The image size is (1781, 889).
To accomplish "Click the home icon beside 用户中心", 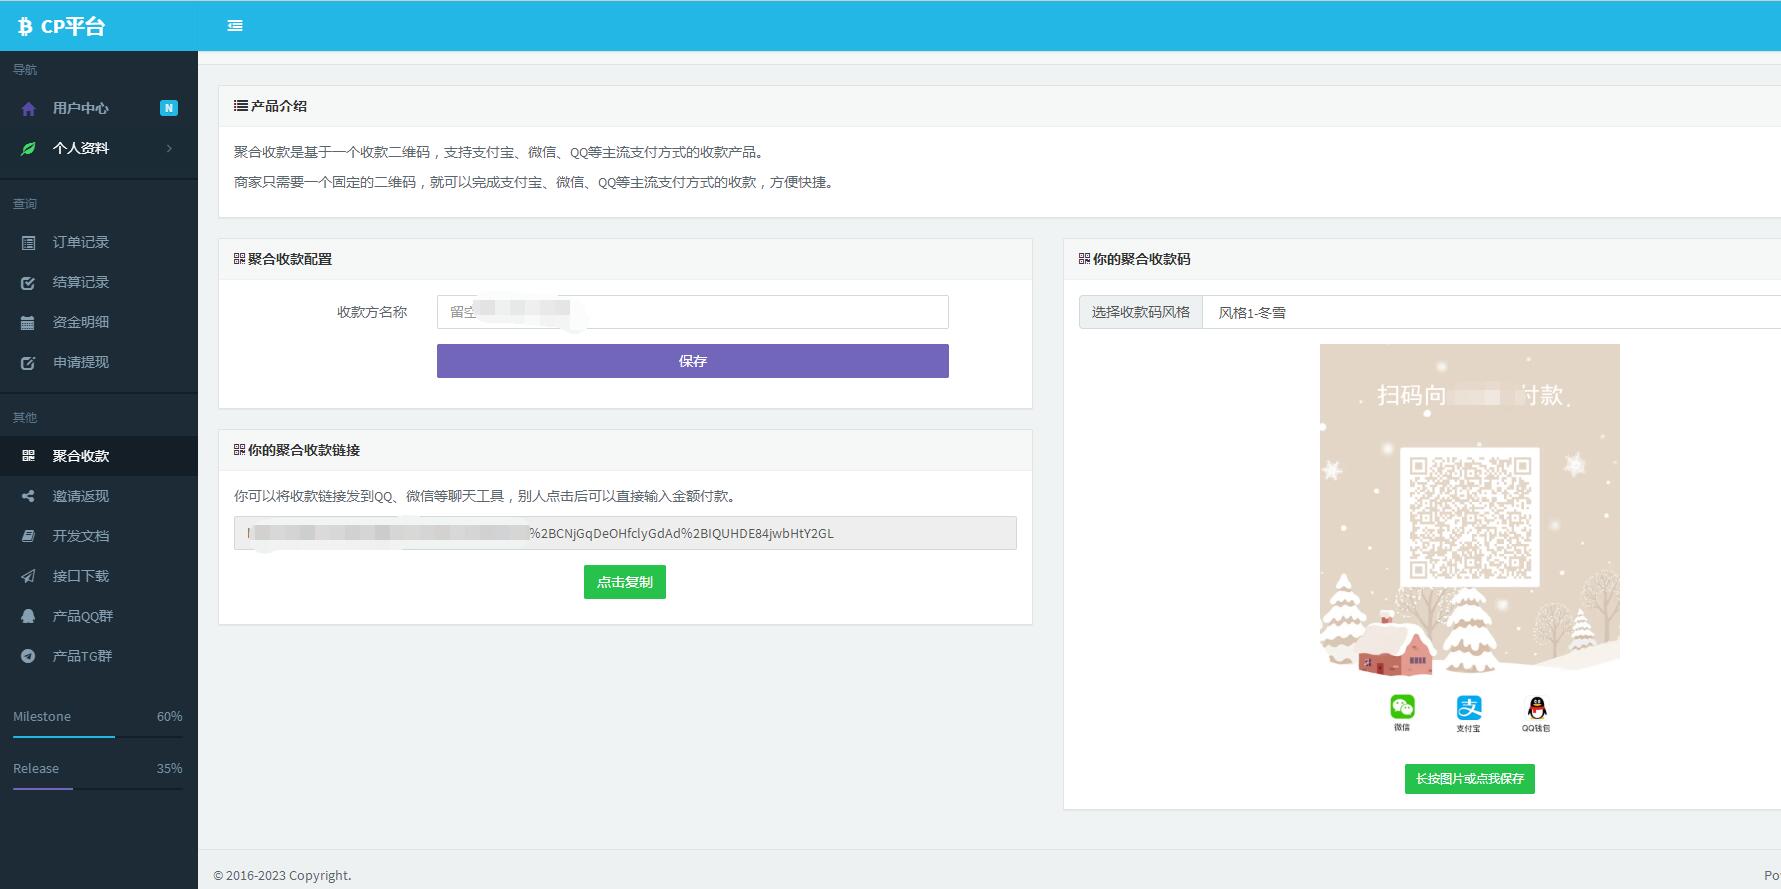I will click(x=28, y=109).
